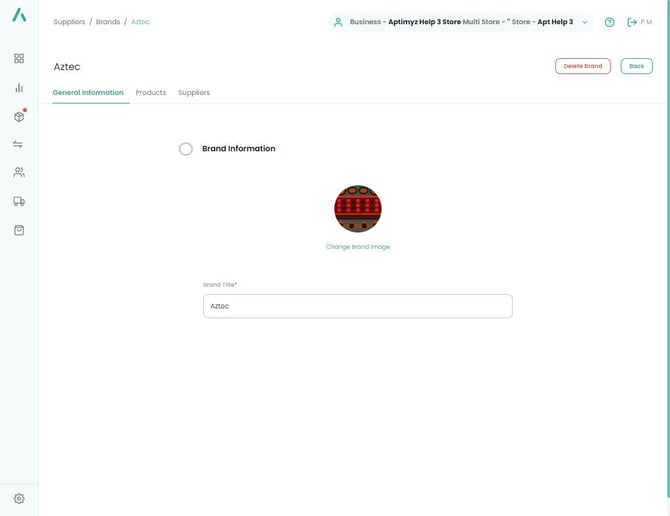Click the logout arrow icon
670x516 pixels.
click(632, 22)
